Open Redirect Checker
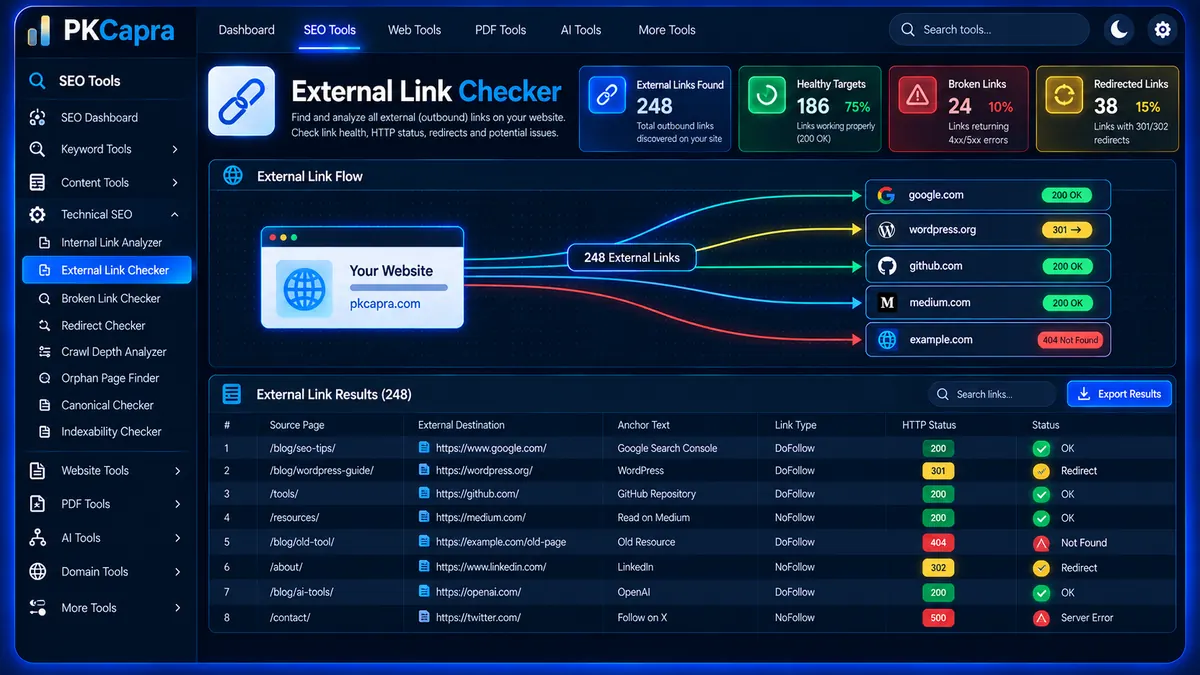This screenshot has height=675, width=1200. [103, 325]
